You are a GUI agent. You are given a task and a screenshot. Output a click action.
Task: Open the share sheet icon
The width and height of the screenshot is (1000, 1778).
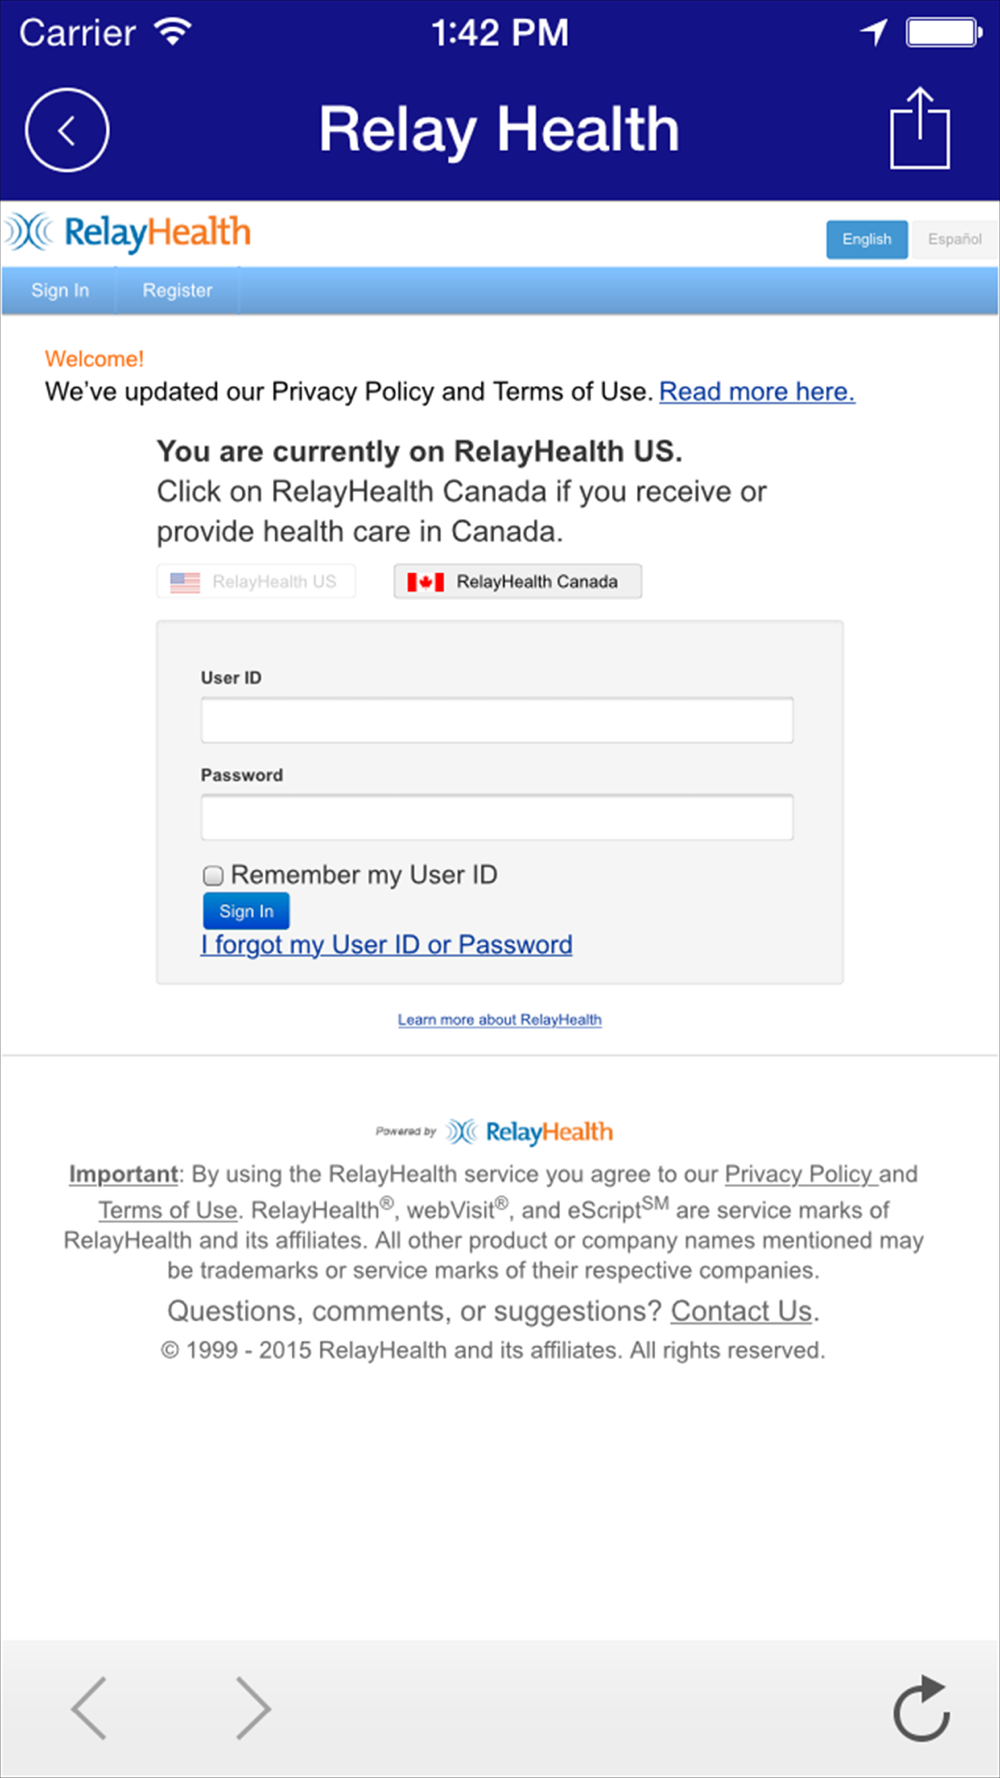(x=920, y=129)
